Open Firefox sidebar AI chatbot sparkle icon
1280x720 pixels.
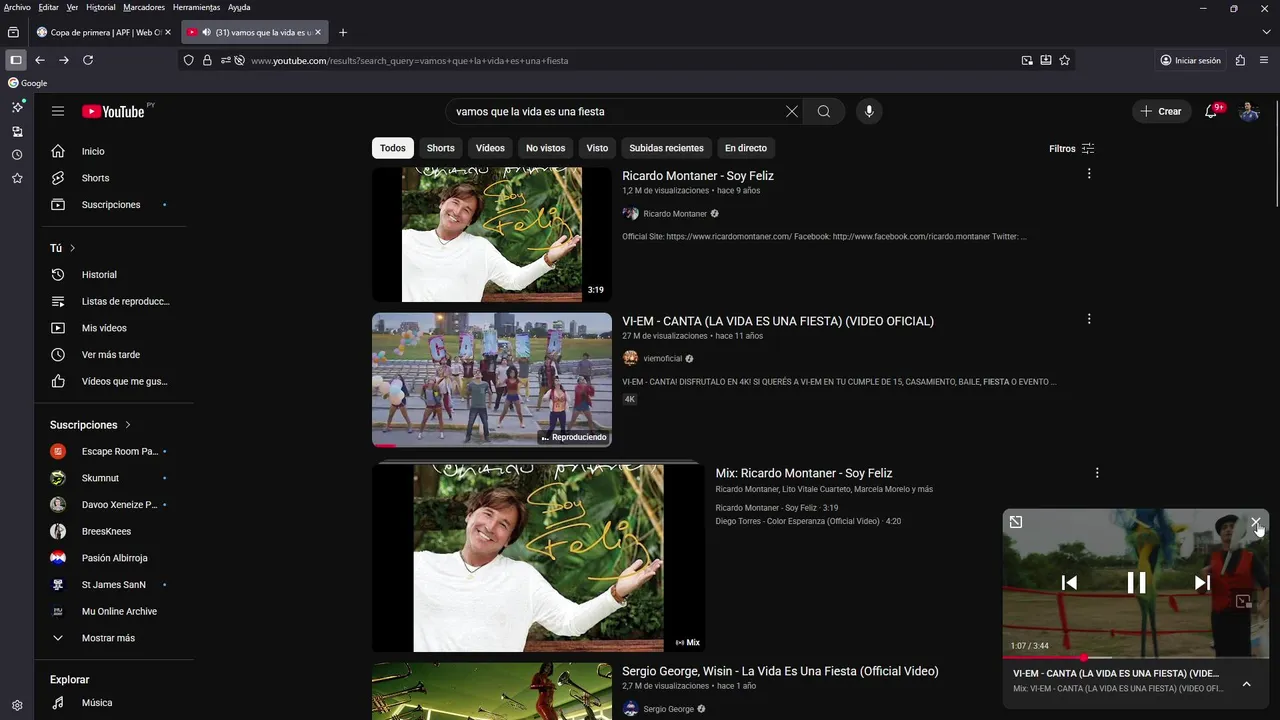[x=17, y=107]
